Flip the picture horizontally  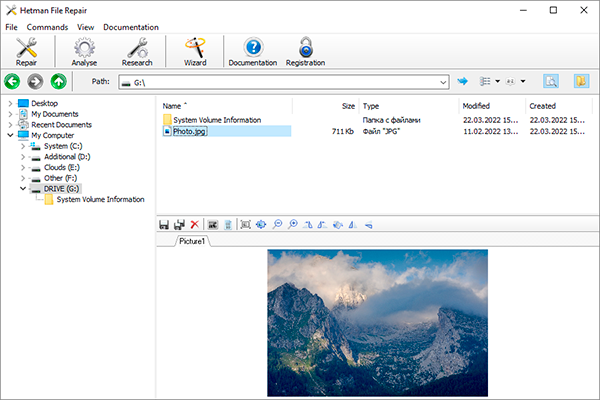[353, 225]
